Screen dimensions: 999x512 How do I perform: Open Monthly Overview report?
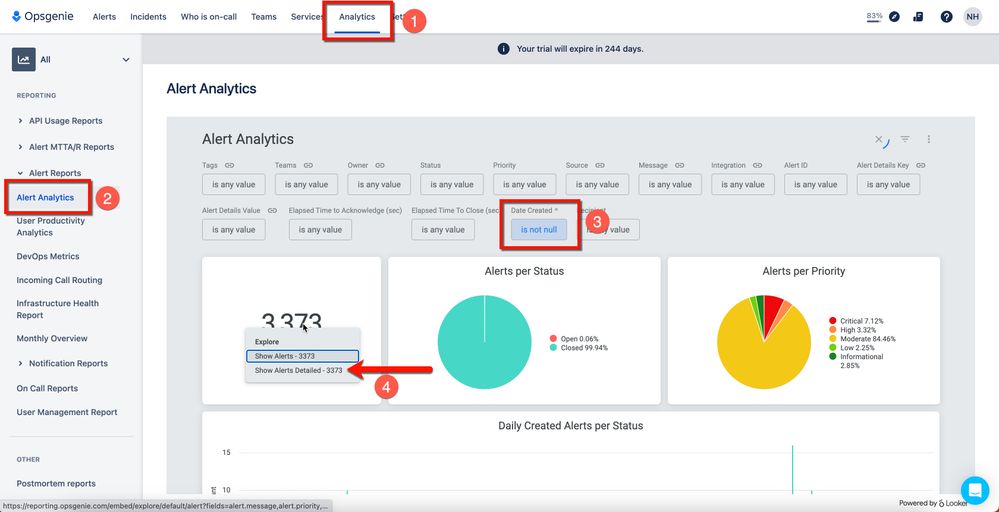[x=52, y=339]
